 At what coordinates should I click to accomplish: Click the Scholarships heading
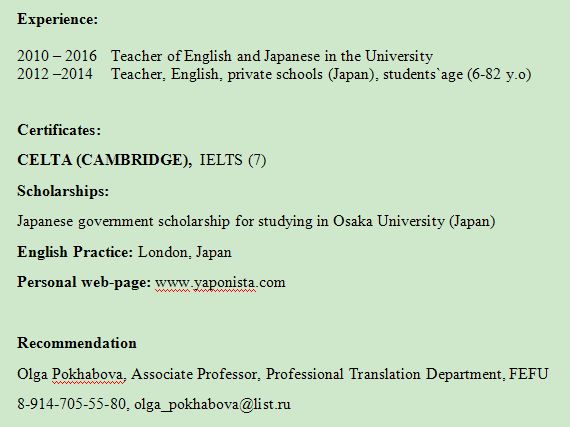(63, 191)
